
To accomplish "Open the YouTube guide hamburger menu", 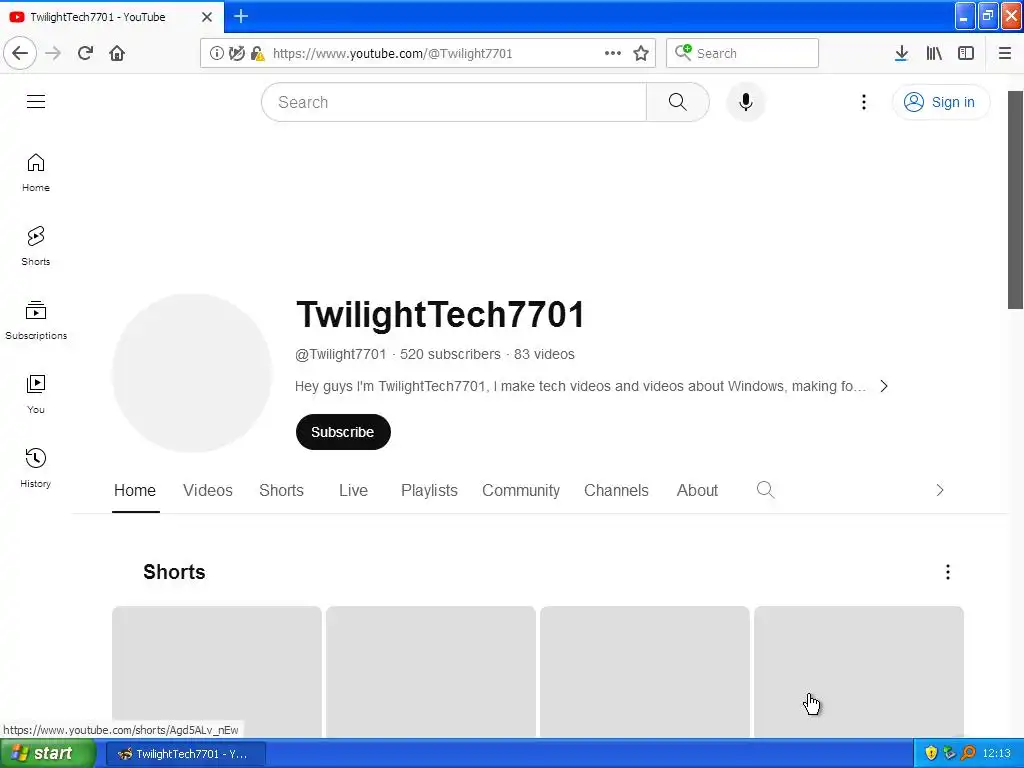I will (36, 101).
